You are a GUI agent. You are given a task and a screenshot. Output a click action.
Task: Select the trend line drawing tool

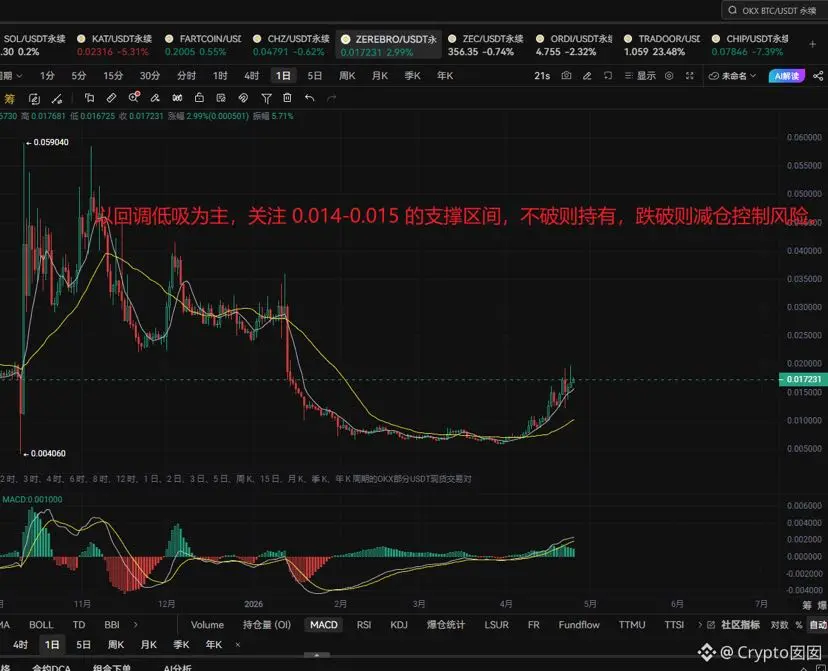(x=57, y=98)
